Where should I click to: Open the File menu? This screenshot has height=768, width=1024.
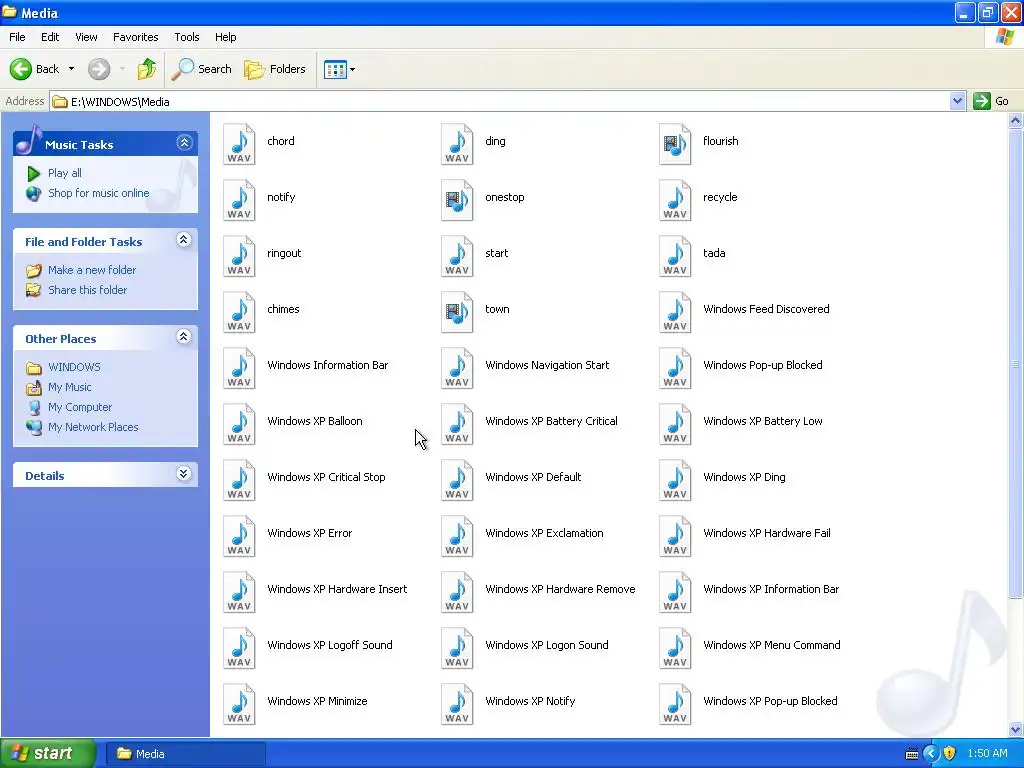[x=17, y=37]
